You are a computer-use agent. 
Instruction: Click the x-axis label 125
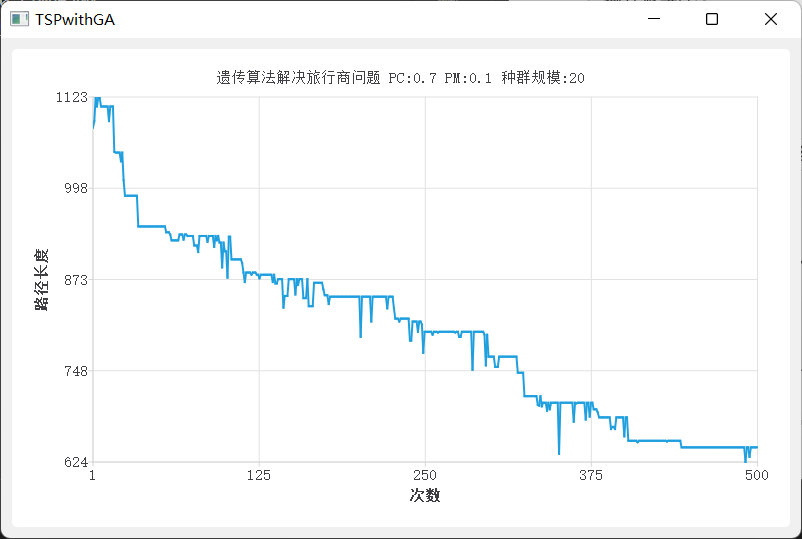click(259, 475)
